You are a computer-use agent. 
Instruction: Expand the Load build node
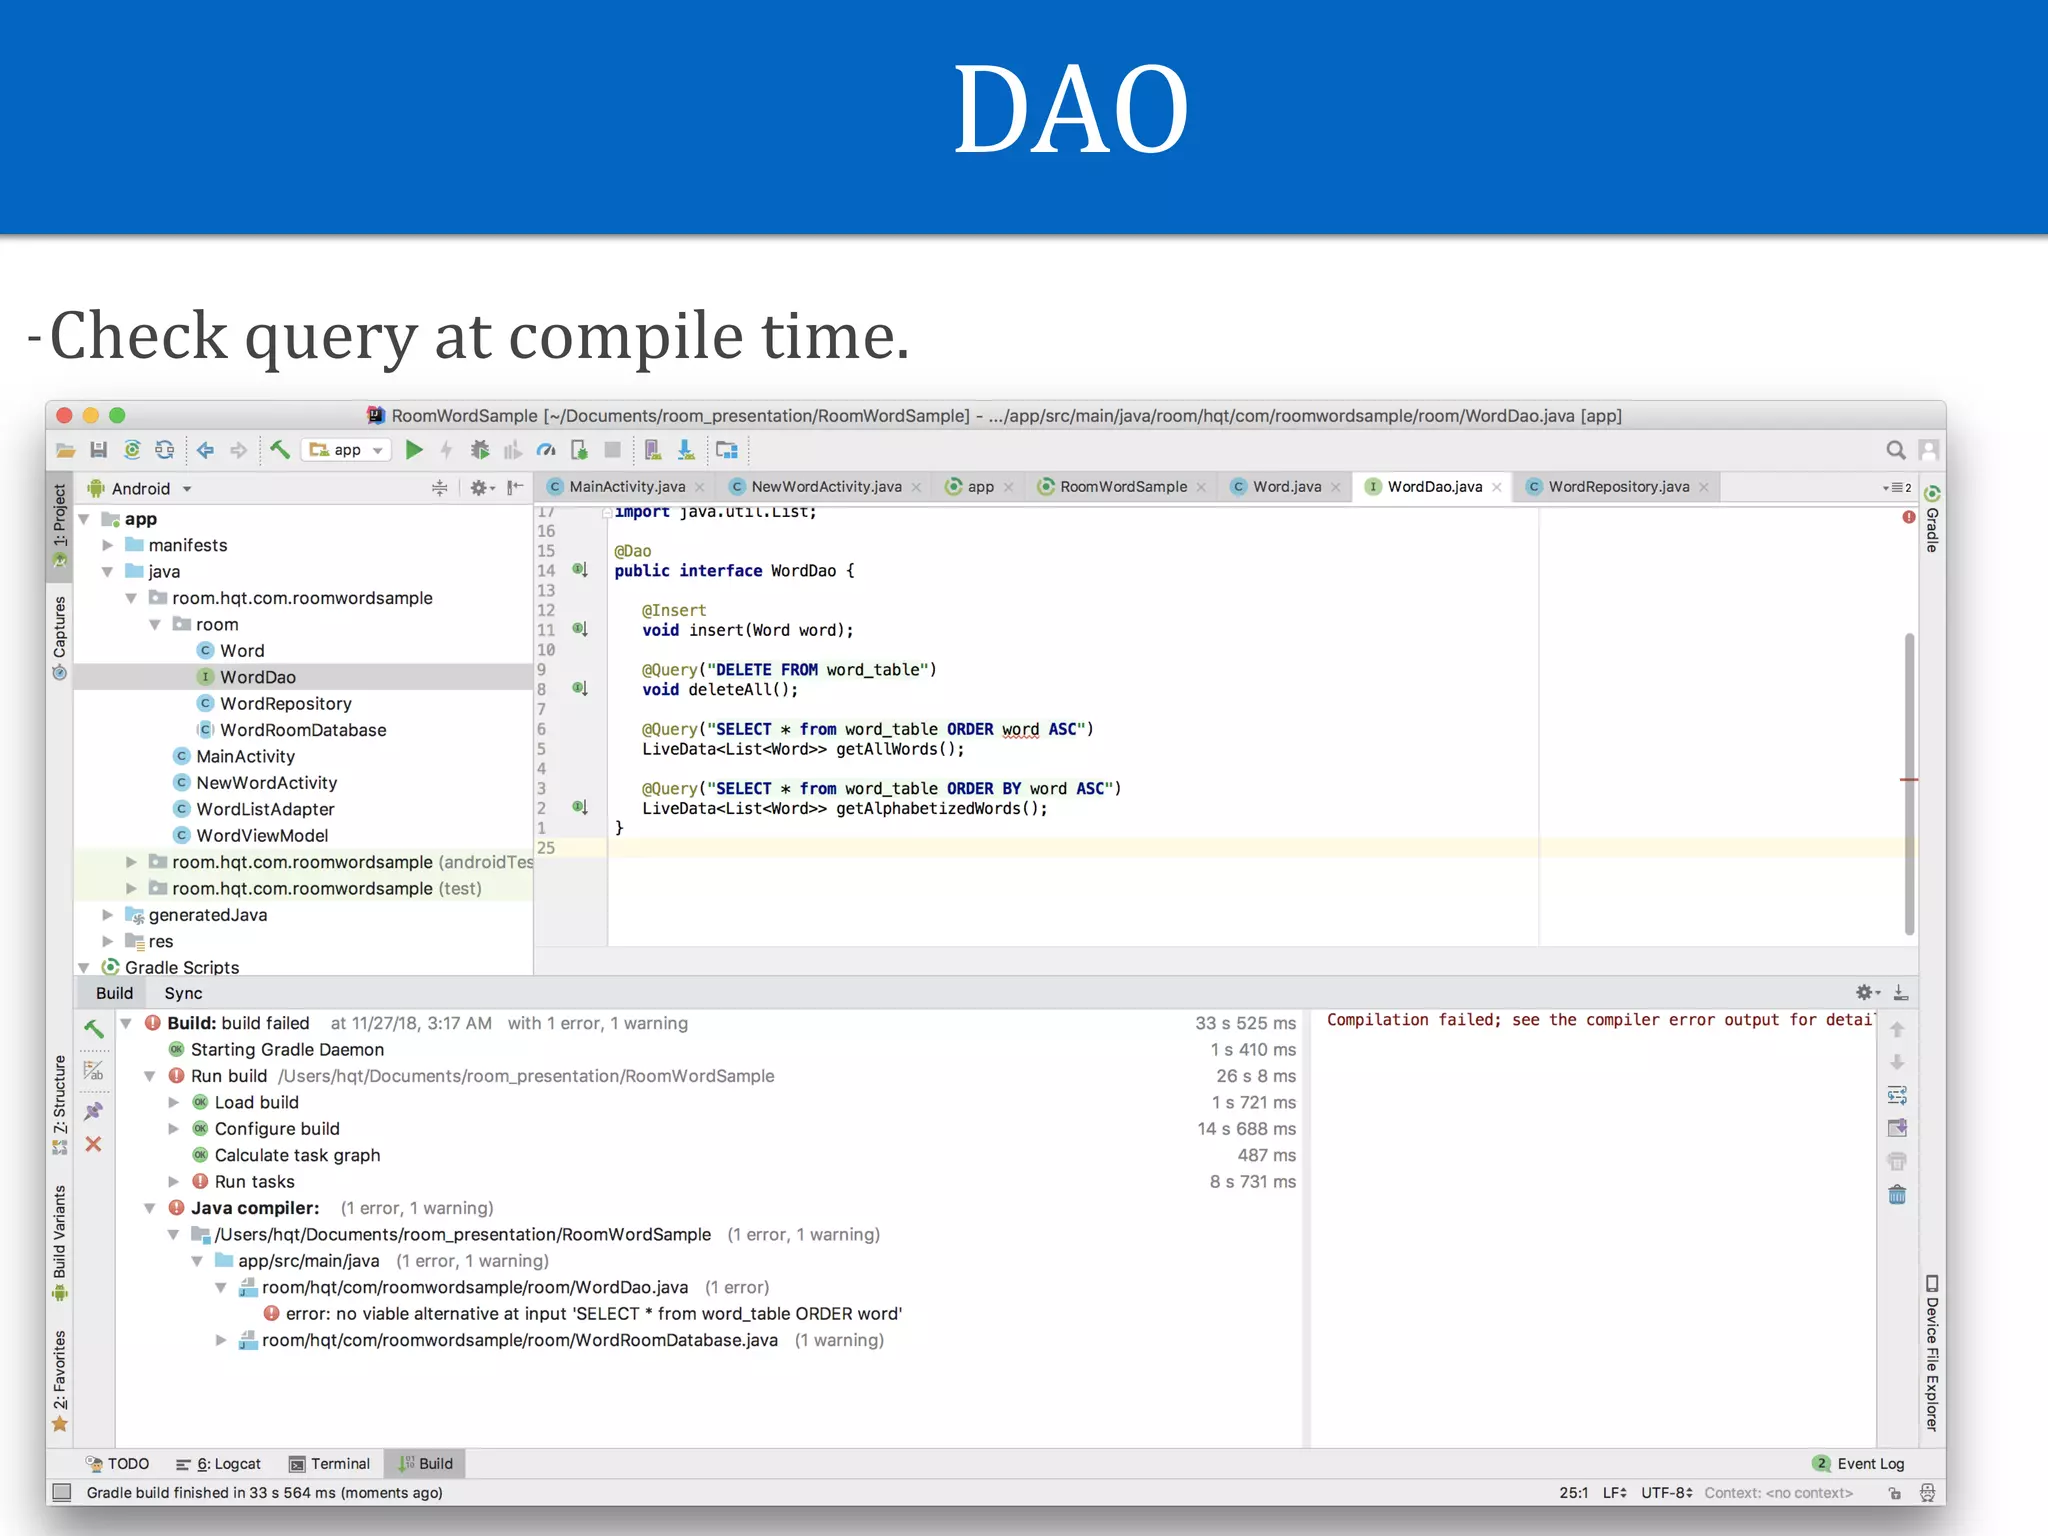pos(173,1102)
